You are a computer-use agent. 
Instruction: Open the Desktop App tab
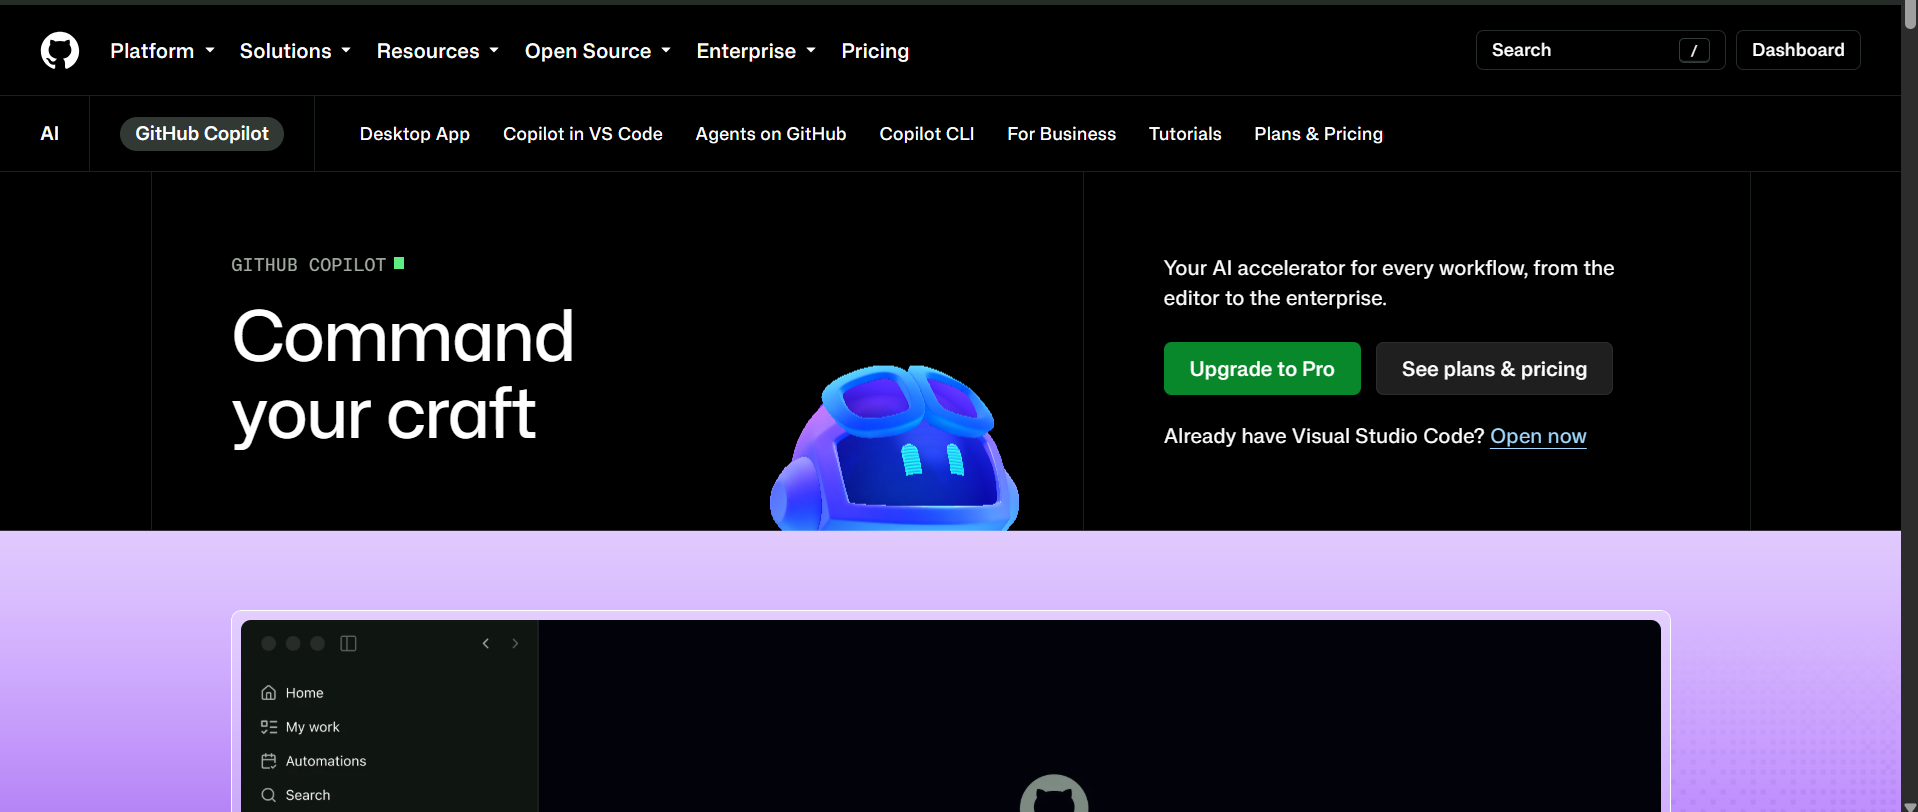click(x=415, y=134)
